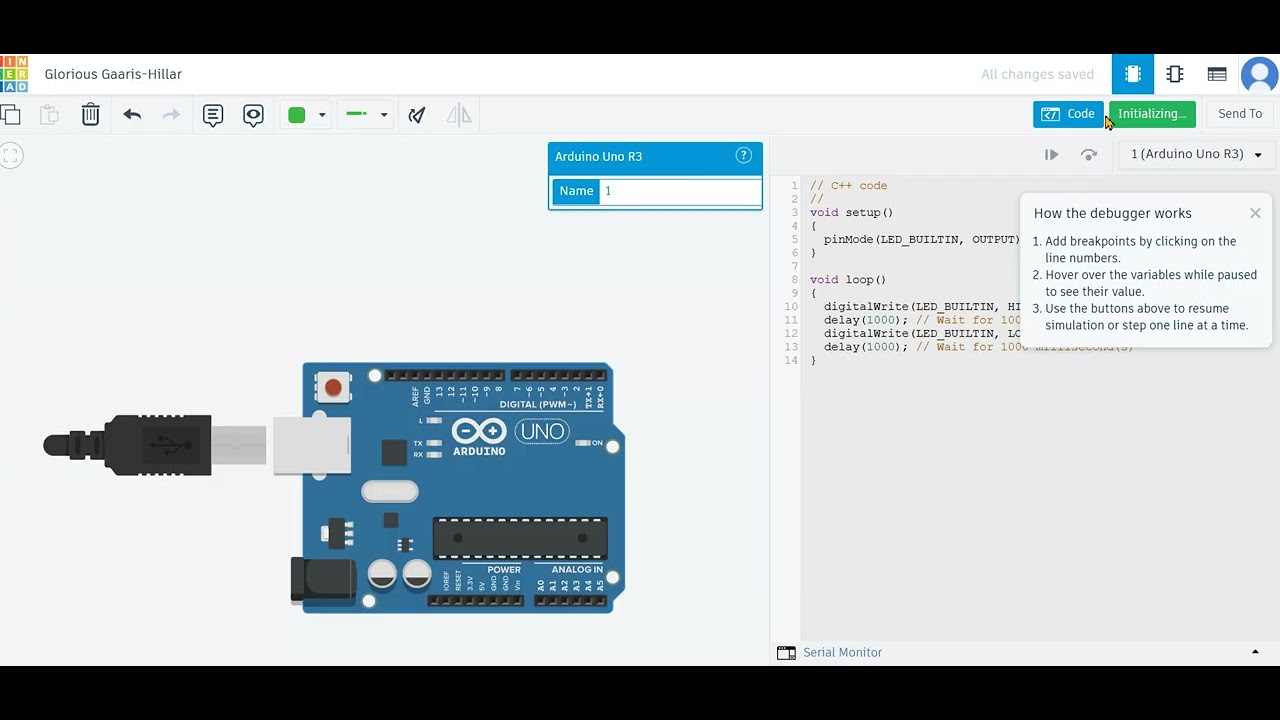Click the rotate tool icon
This screenshot has width=1280, height=720.
tap(417, 115)
